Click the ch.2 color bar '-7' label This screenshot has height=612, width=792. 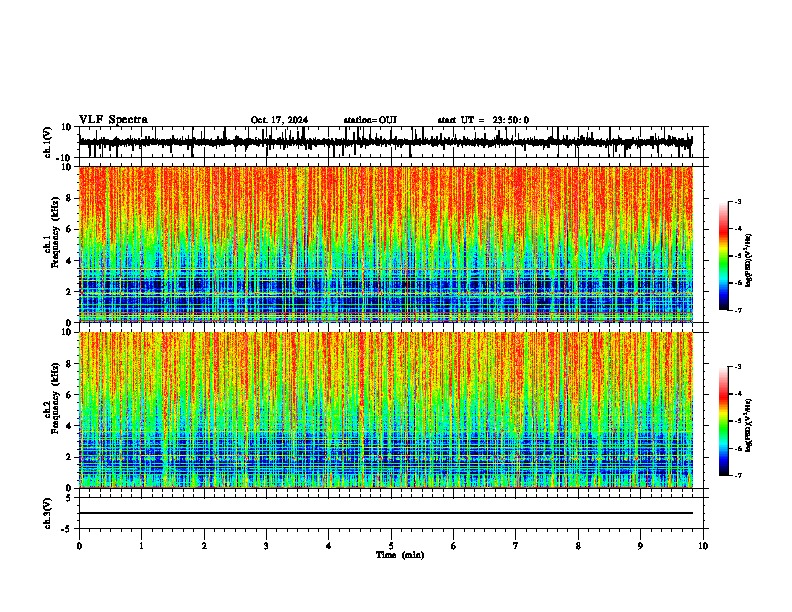738,476
